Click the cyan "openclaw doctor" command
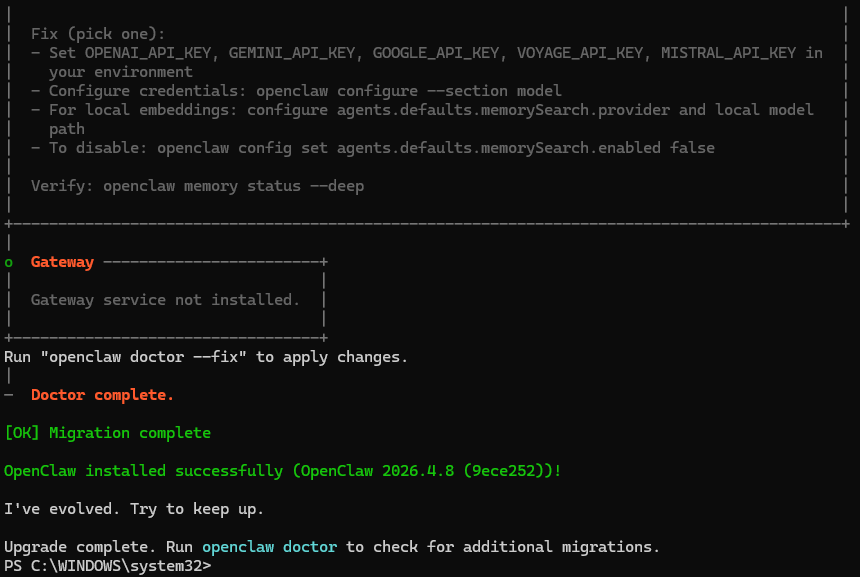 click(x=269, y=547)
